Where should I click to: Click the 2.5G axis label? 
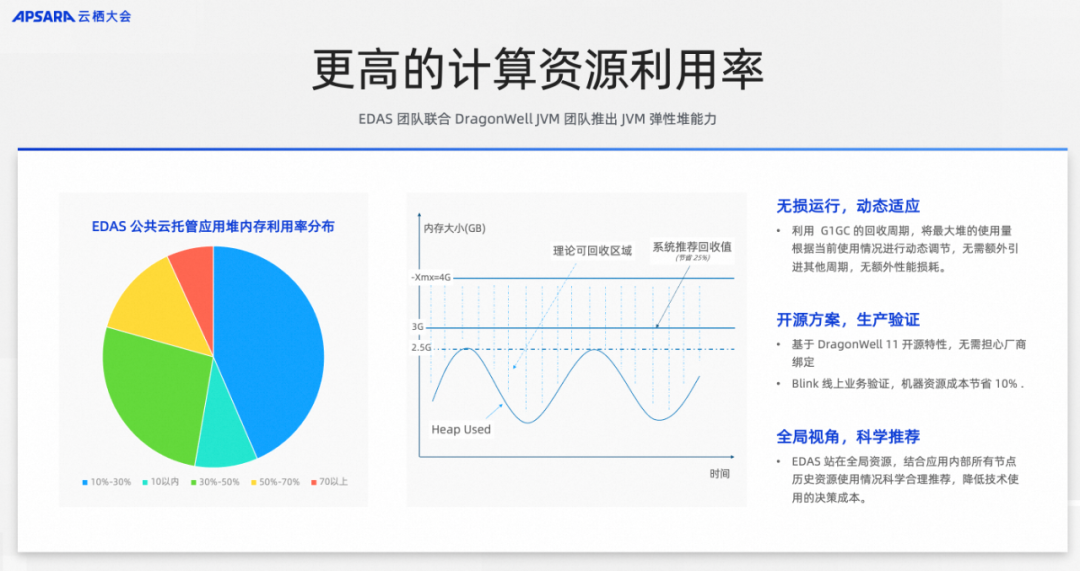pos(421,348)
